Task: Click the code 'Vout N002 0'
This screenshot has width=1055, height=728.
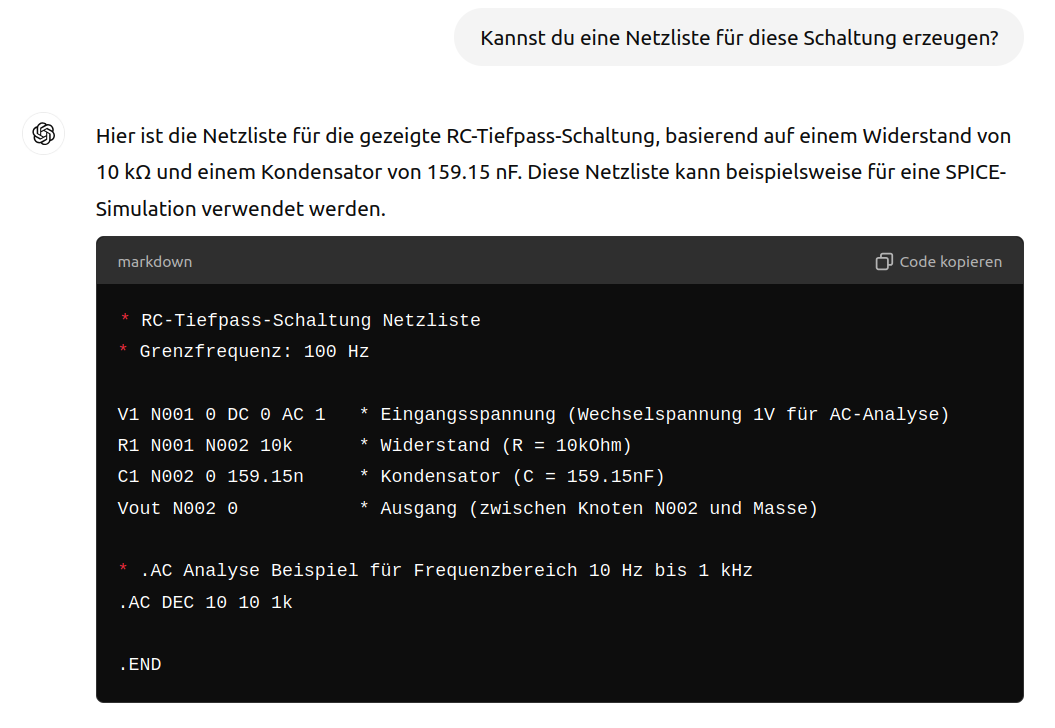Action: pyautogui.click(x=178, y=508)
